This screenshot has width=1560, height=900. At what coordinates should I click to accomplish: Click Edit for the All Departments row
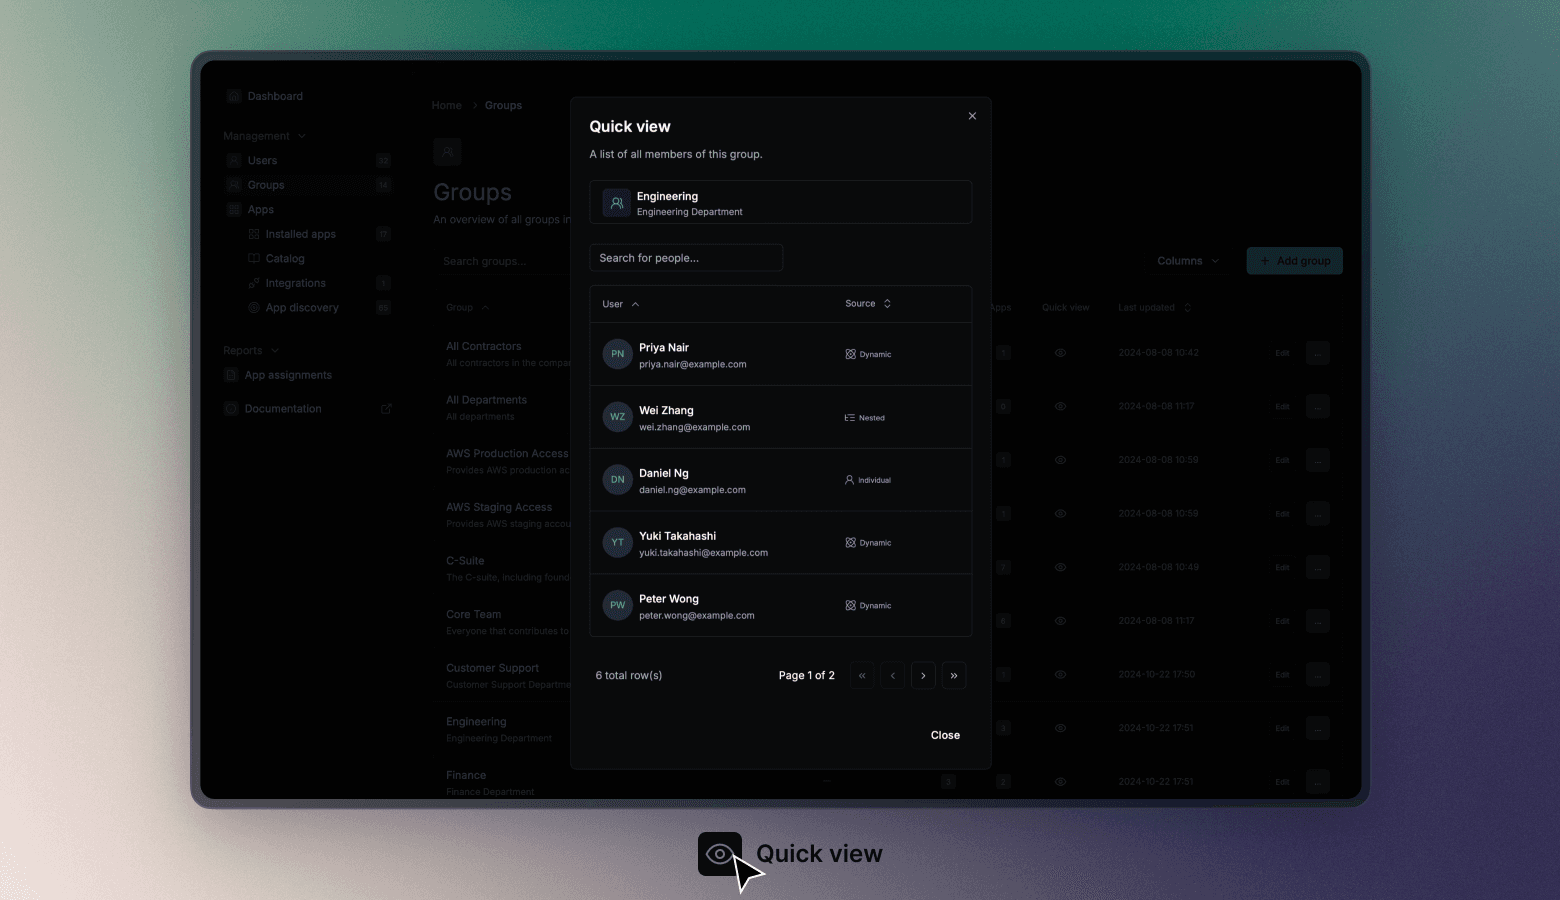click(1282, 407)
